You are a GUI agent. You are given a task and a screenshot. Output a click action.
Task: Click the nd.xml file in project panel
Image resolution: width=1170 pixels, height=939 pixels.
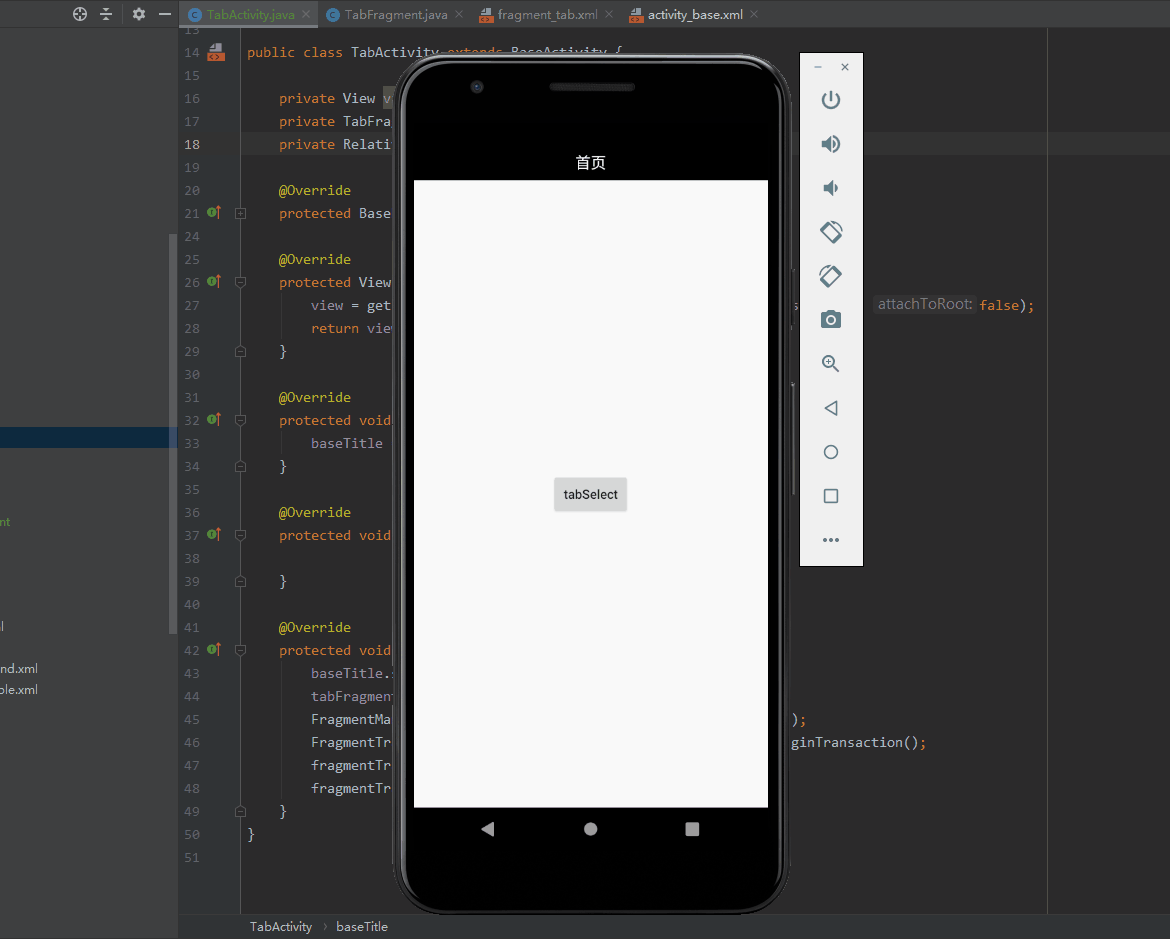coord(19,669)
